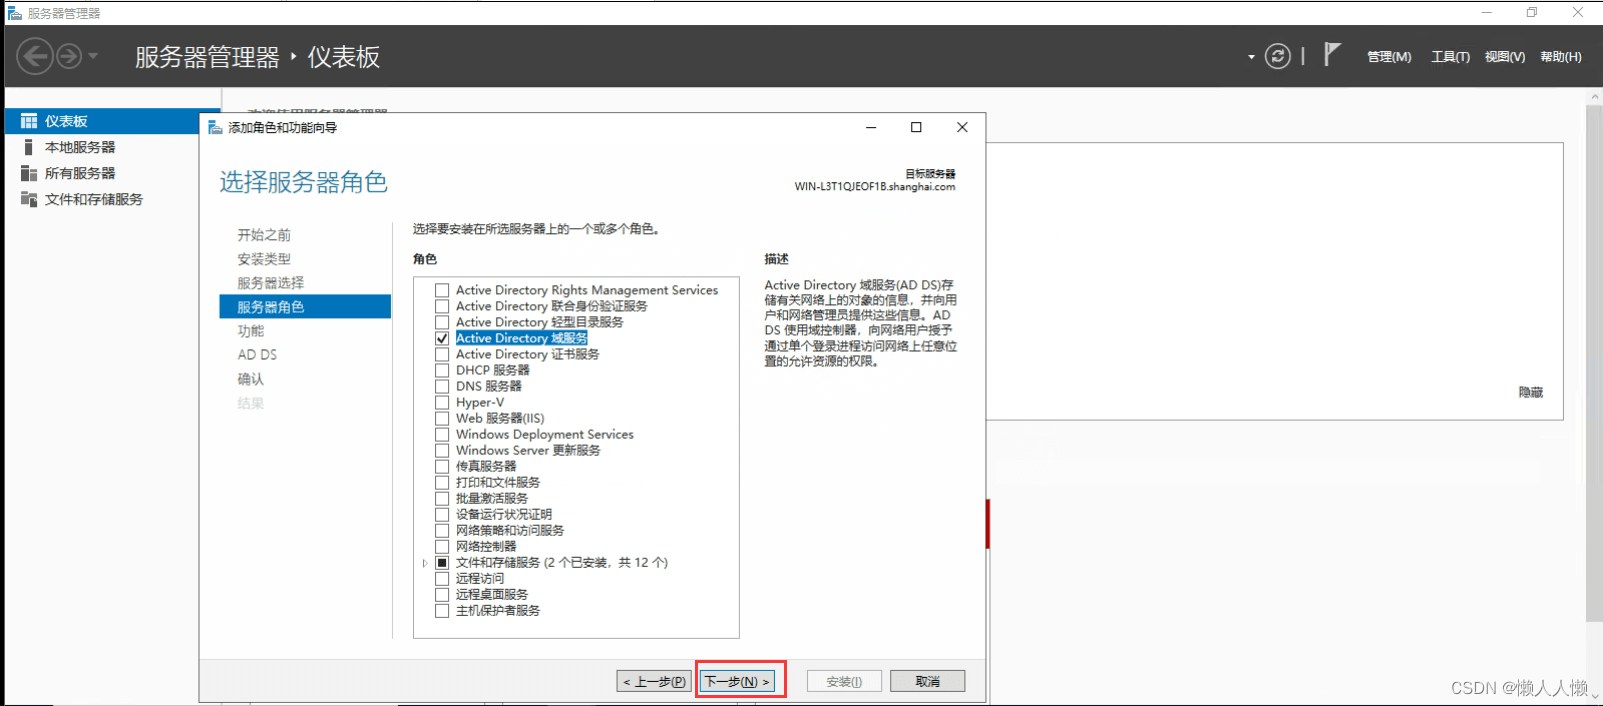Go back with the back arrow
The image size is (1603, 706).
(x=35, y=56)
